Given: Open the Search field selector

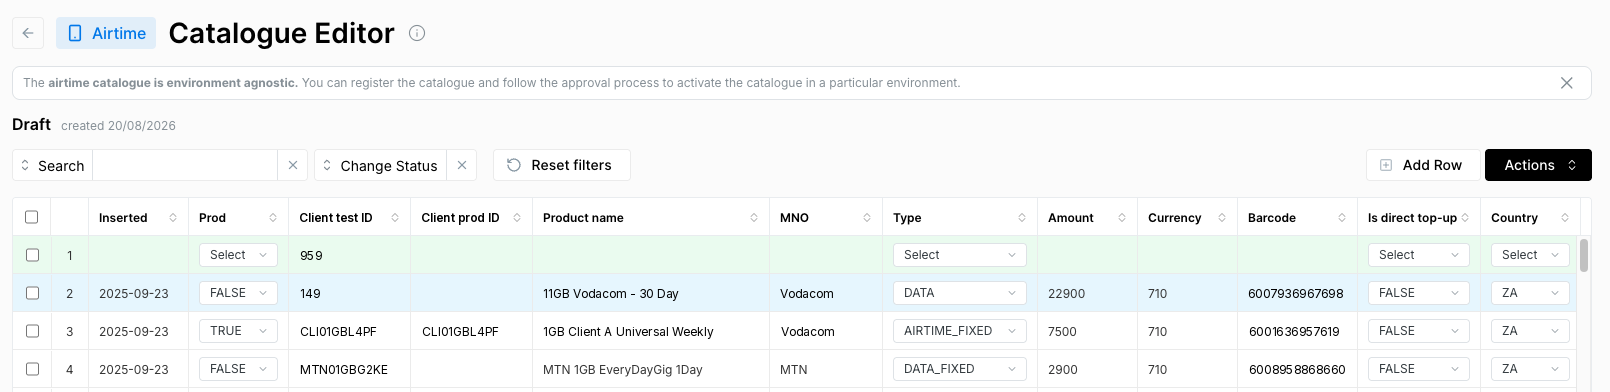Looking at the screenshot, I should click(x=53, y=165).
